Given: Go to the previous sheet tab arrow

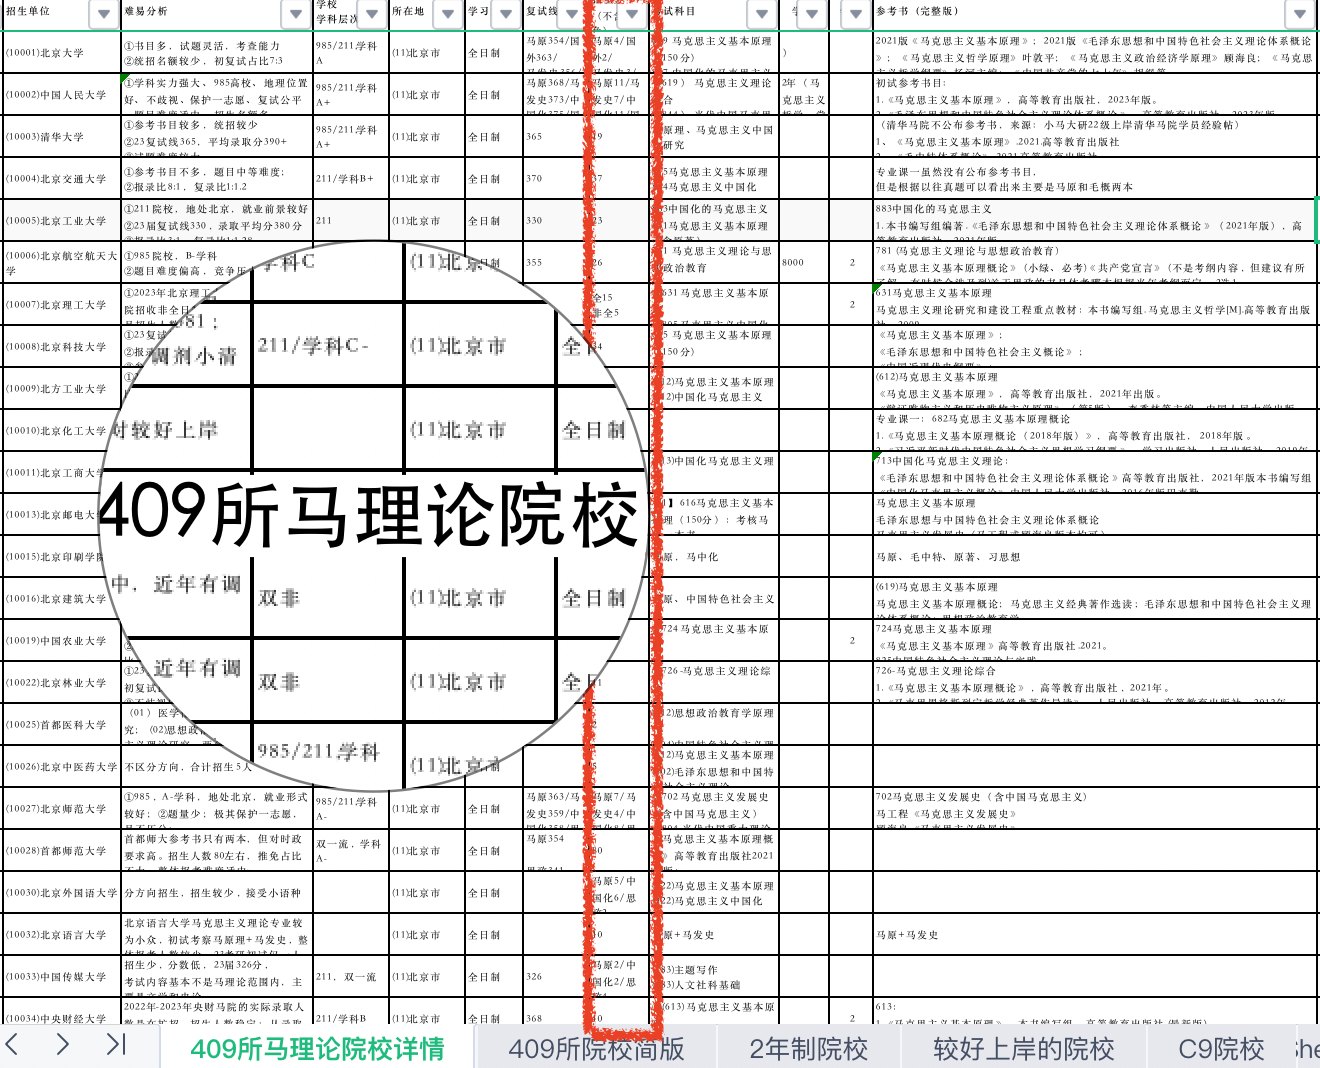Looking at the screenshot, I should click(13, 1045).
